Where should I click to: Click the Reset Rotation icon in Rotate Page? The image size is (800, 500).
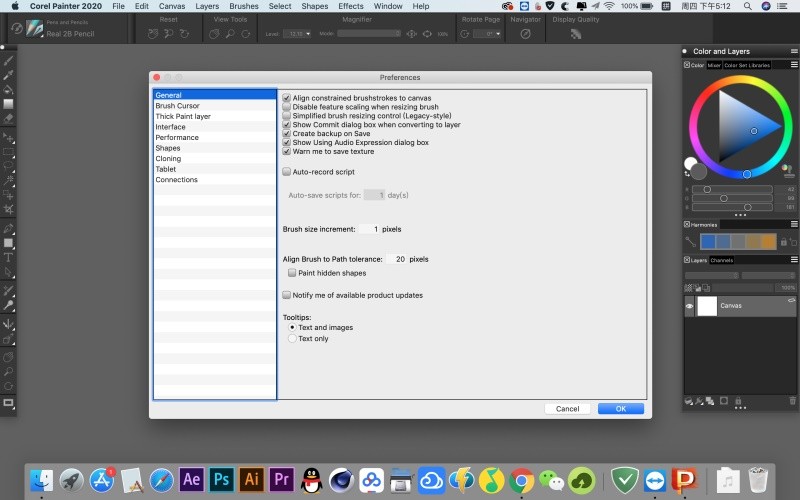464,34
